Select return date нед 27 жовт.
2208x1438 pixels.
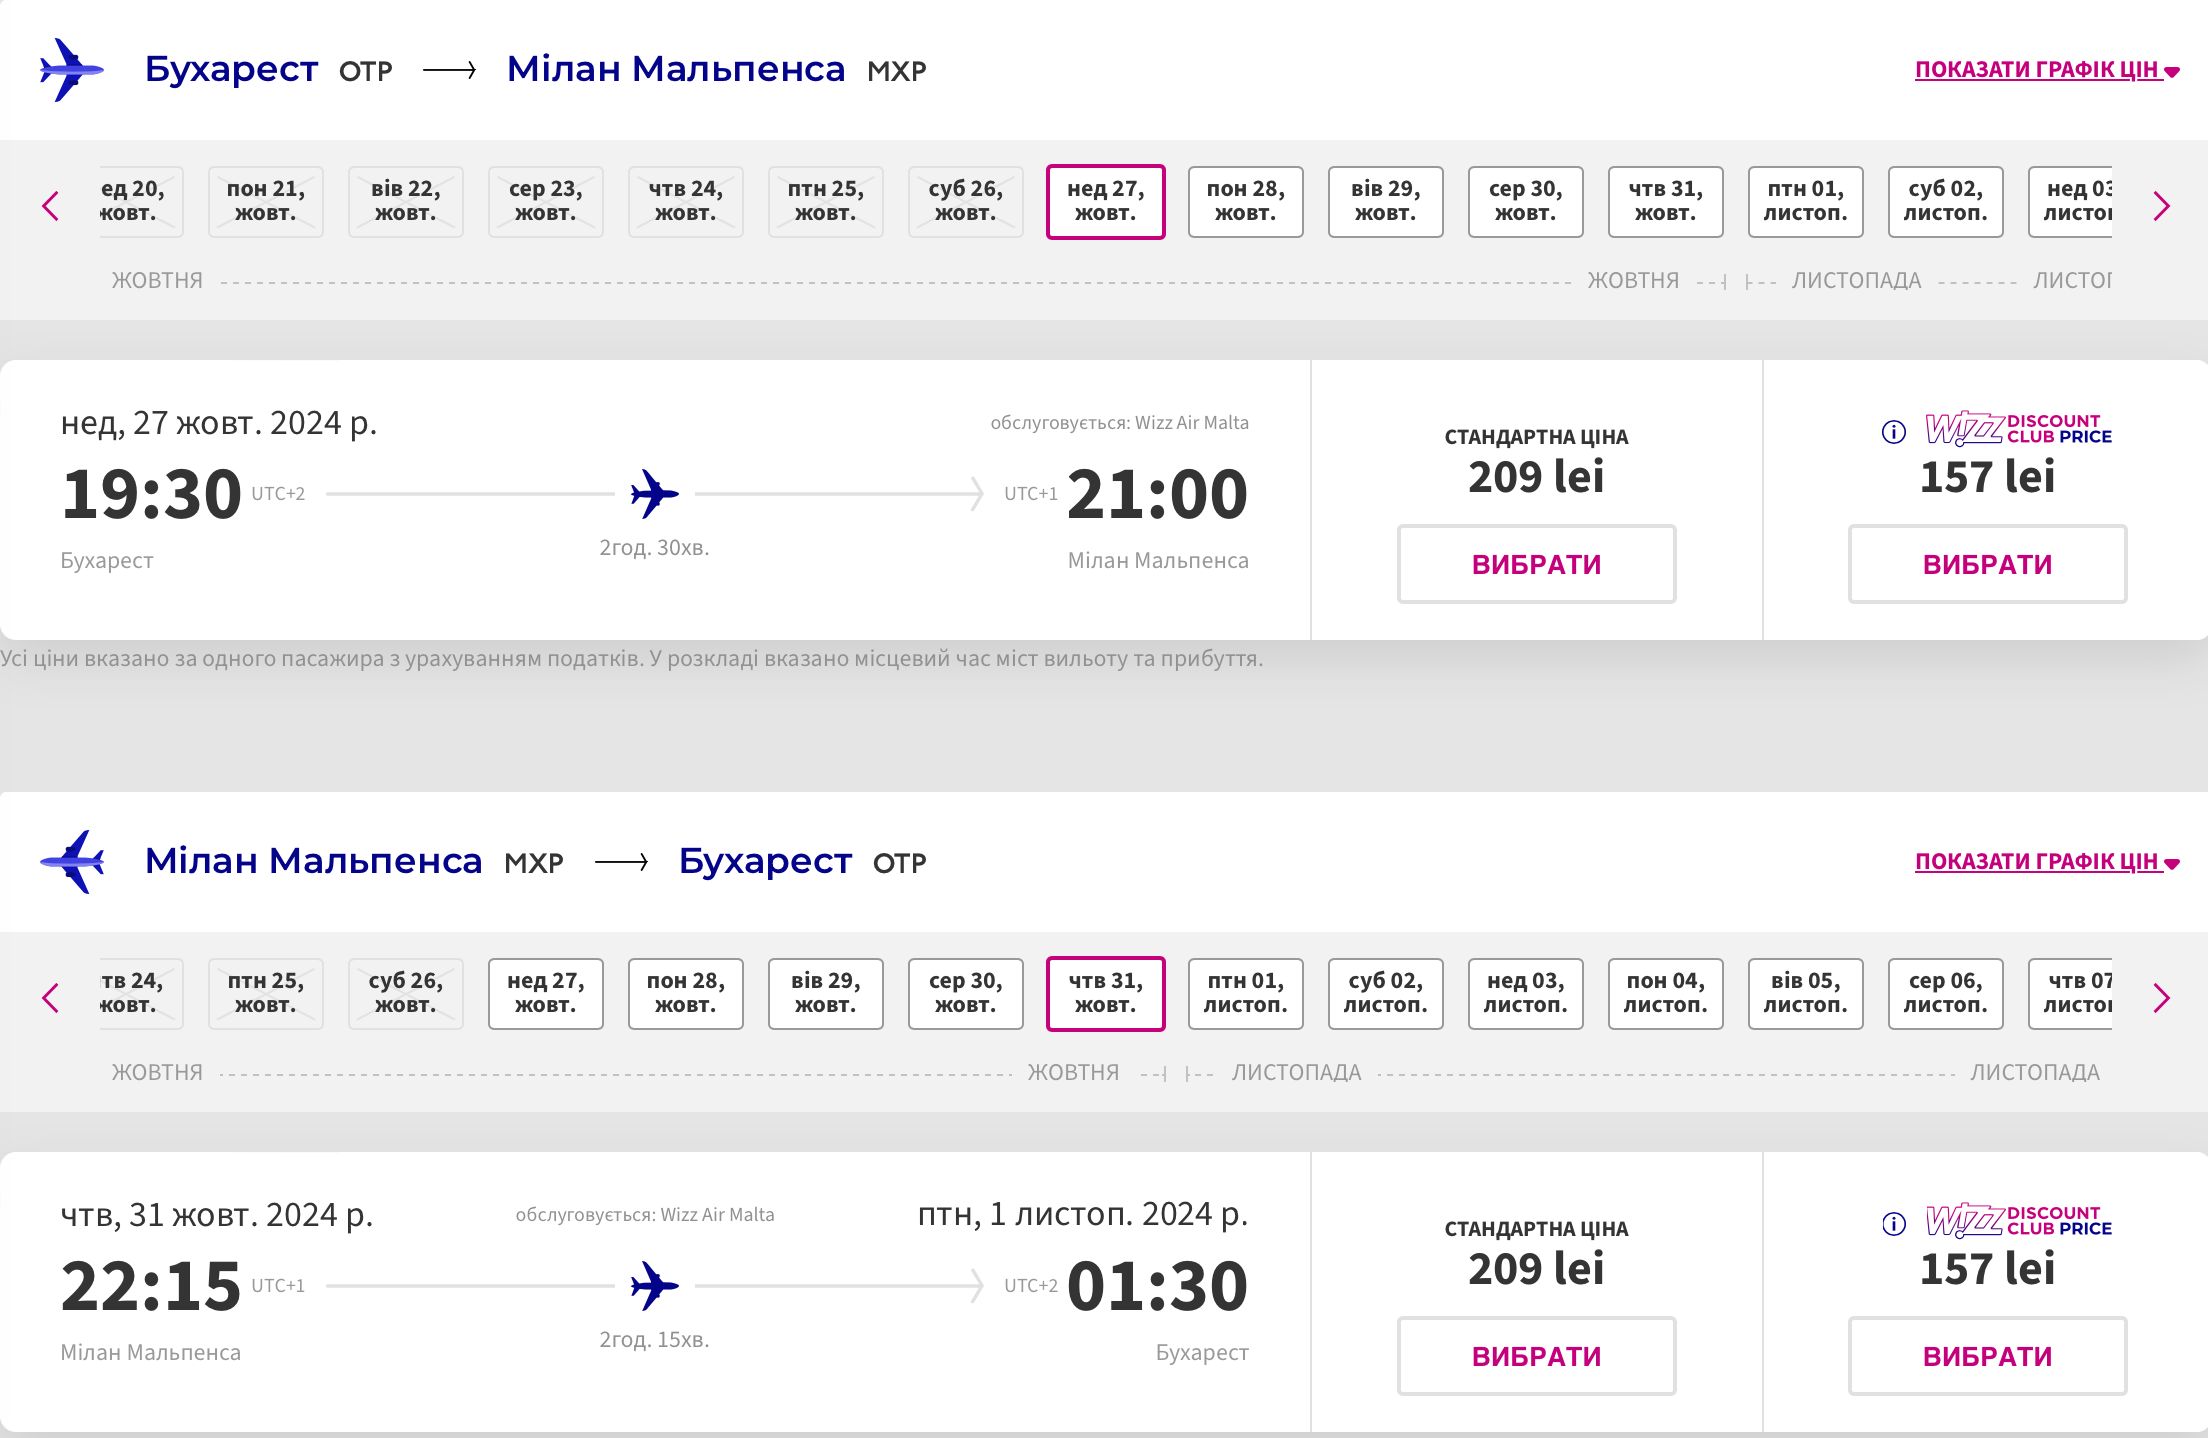pyautogui.click(x=546, y=994)
